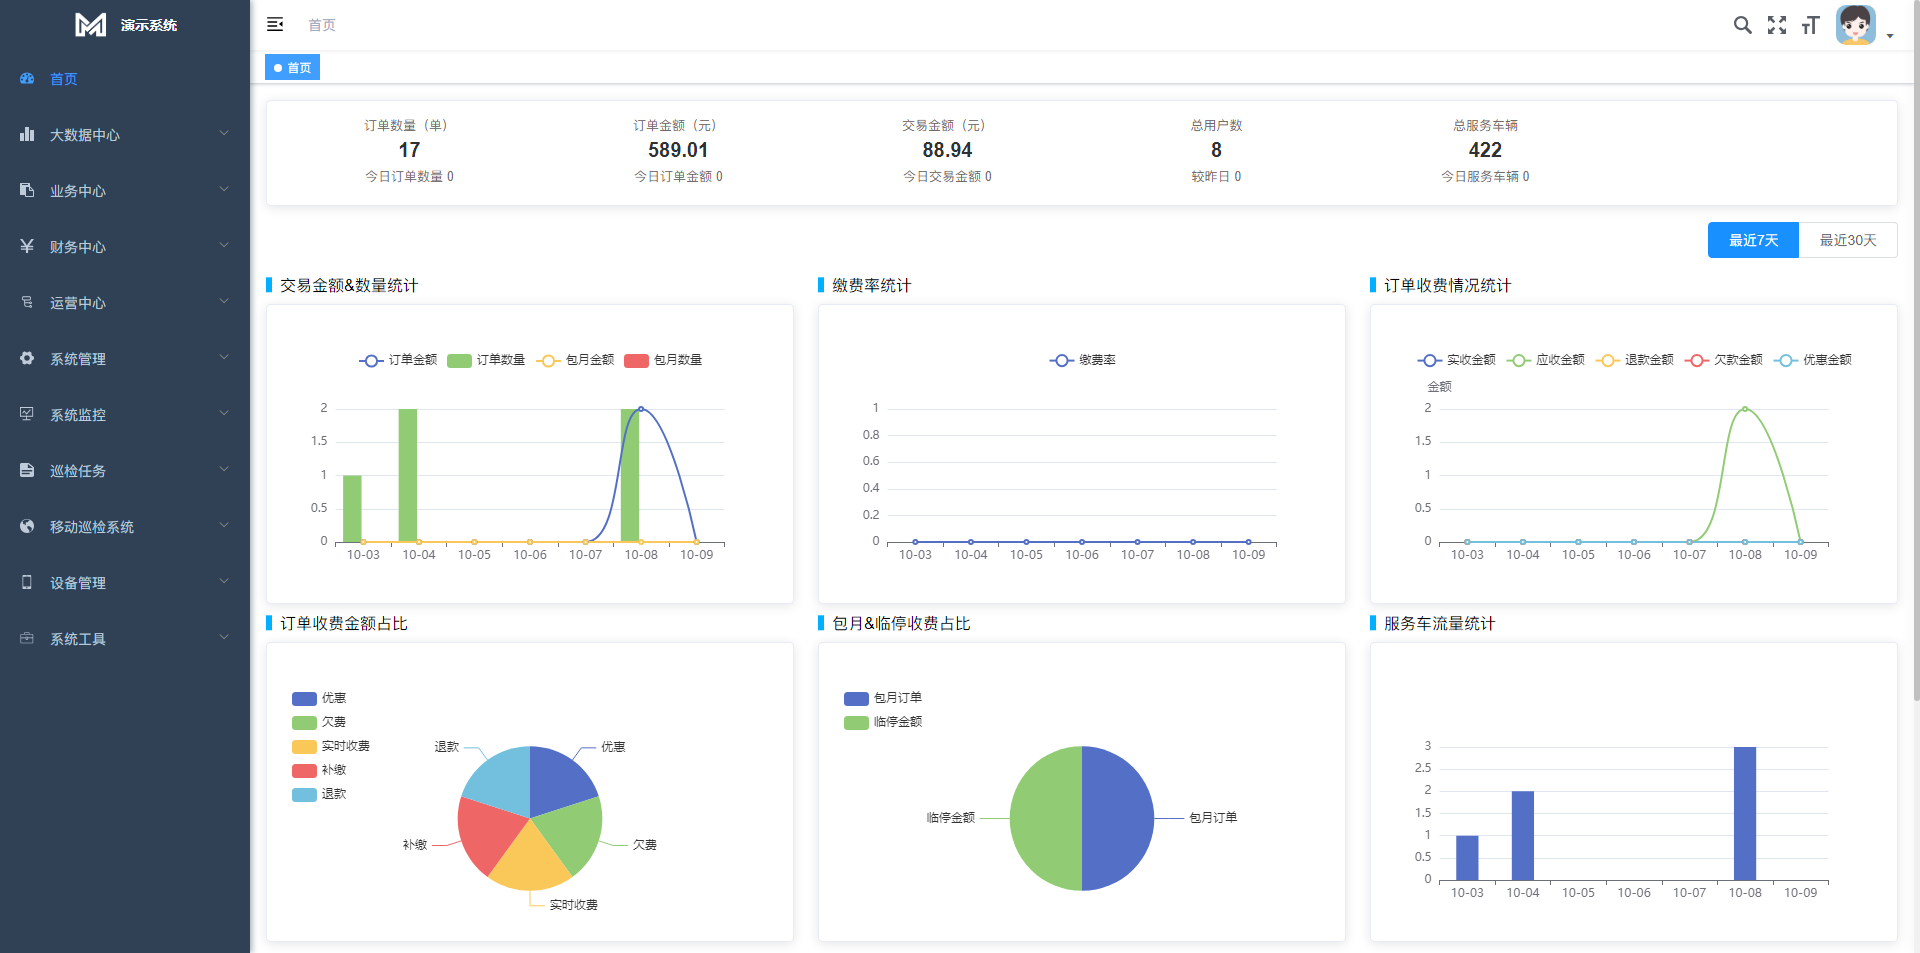The height and width of the screenshot is (953, 1920).
Task: Switch to the 首页 page tab
Action: 293,68
